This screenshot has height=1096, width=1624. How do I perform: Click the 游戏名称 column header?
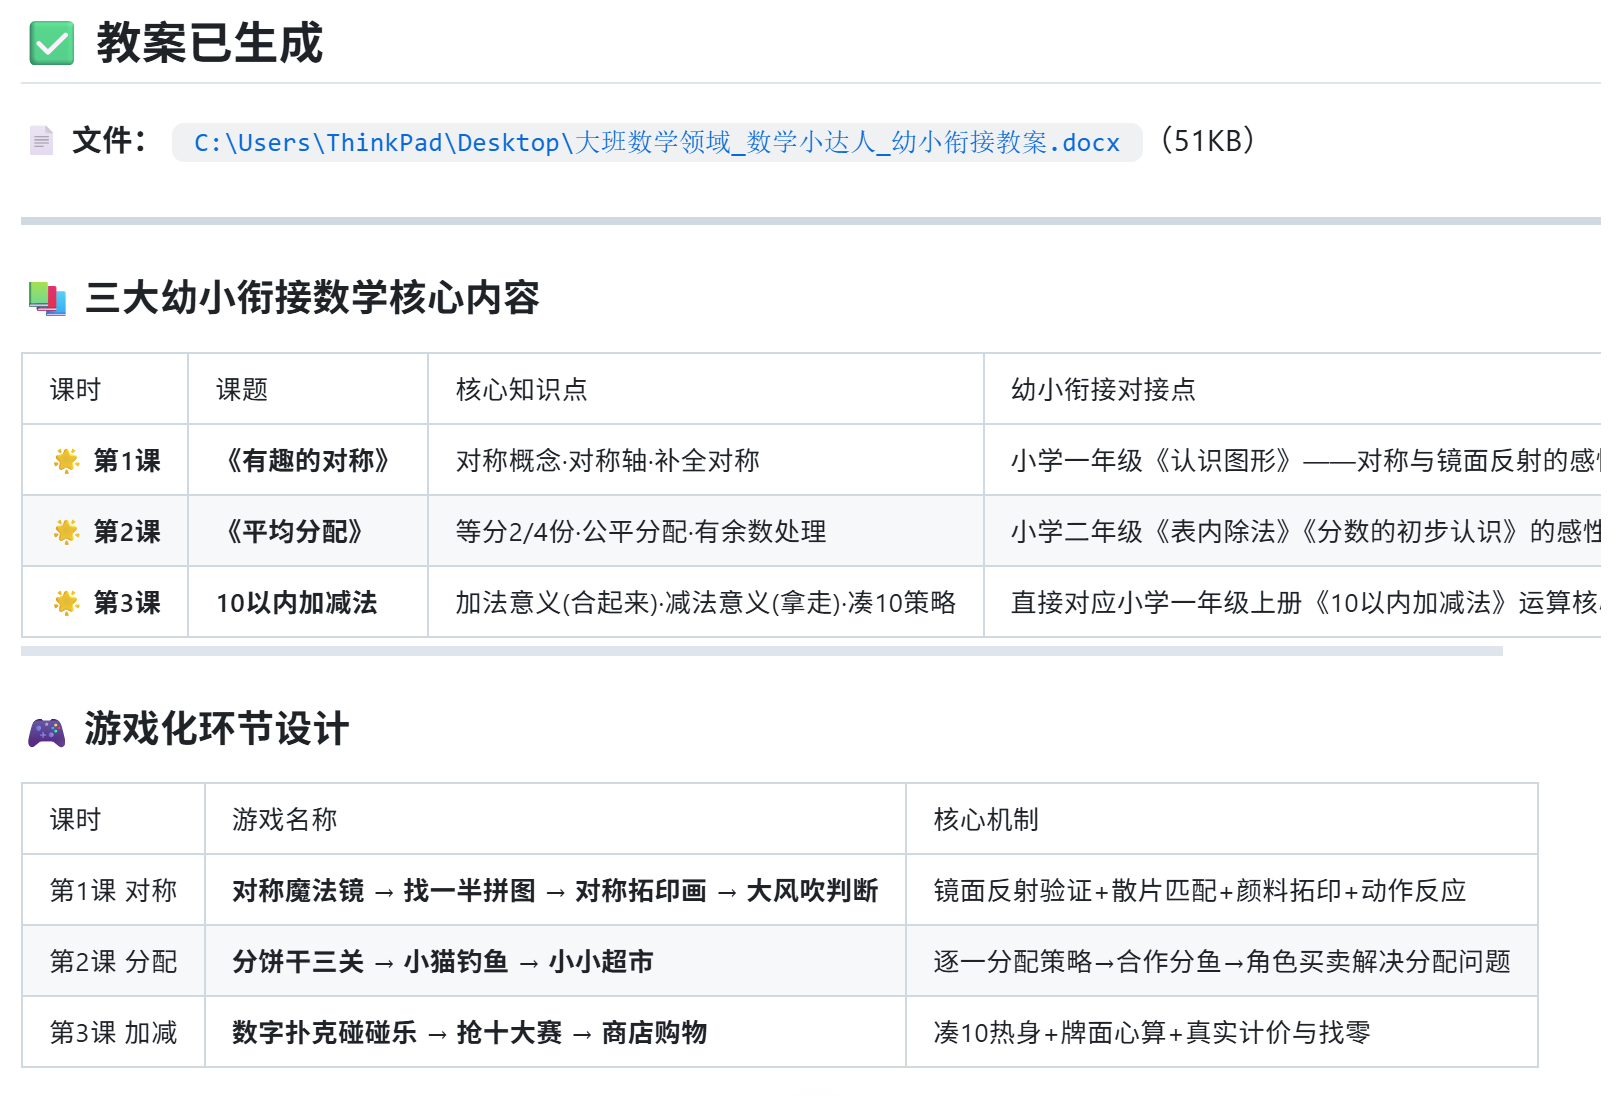coord(555,819)
